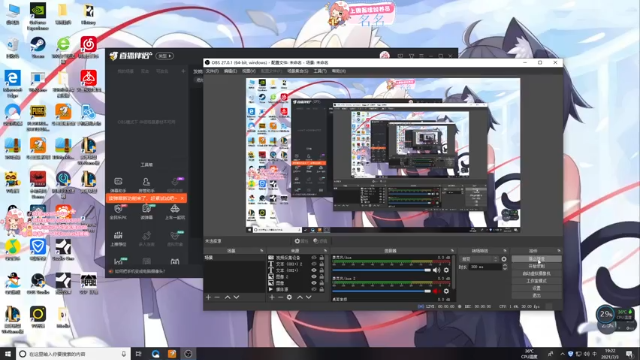This screenshot has height=360, width=640.
Task: Adjust the transition duration stepper arrows
Action: tap(505, 267)
